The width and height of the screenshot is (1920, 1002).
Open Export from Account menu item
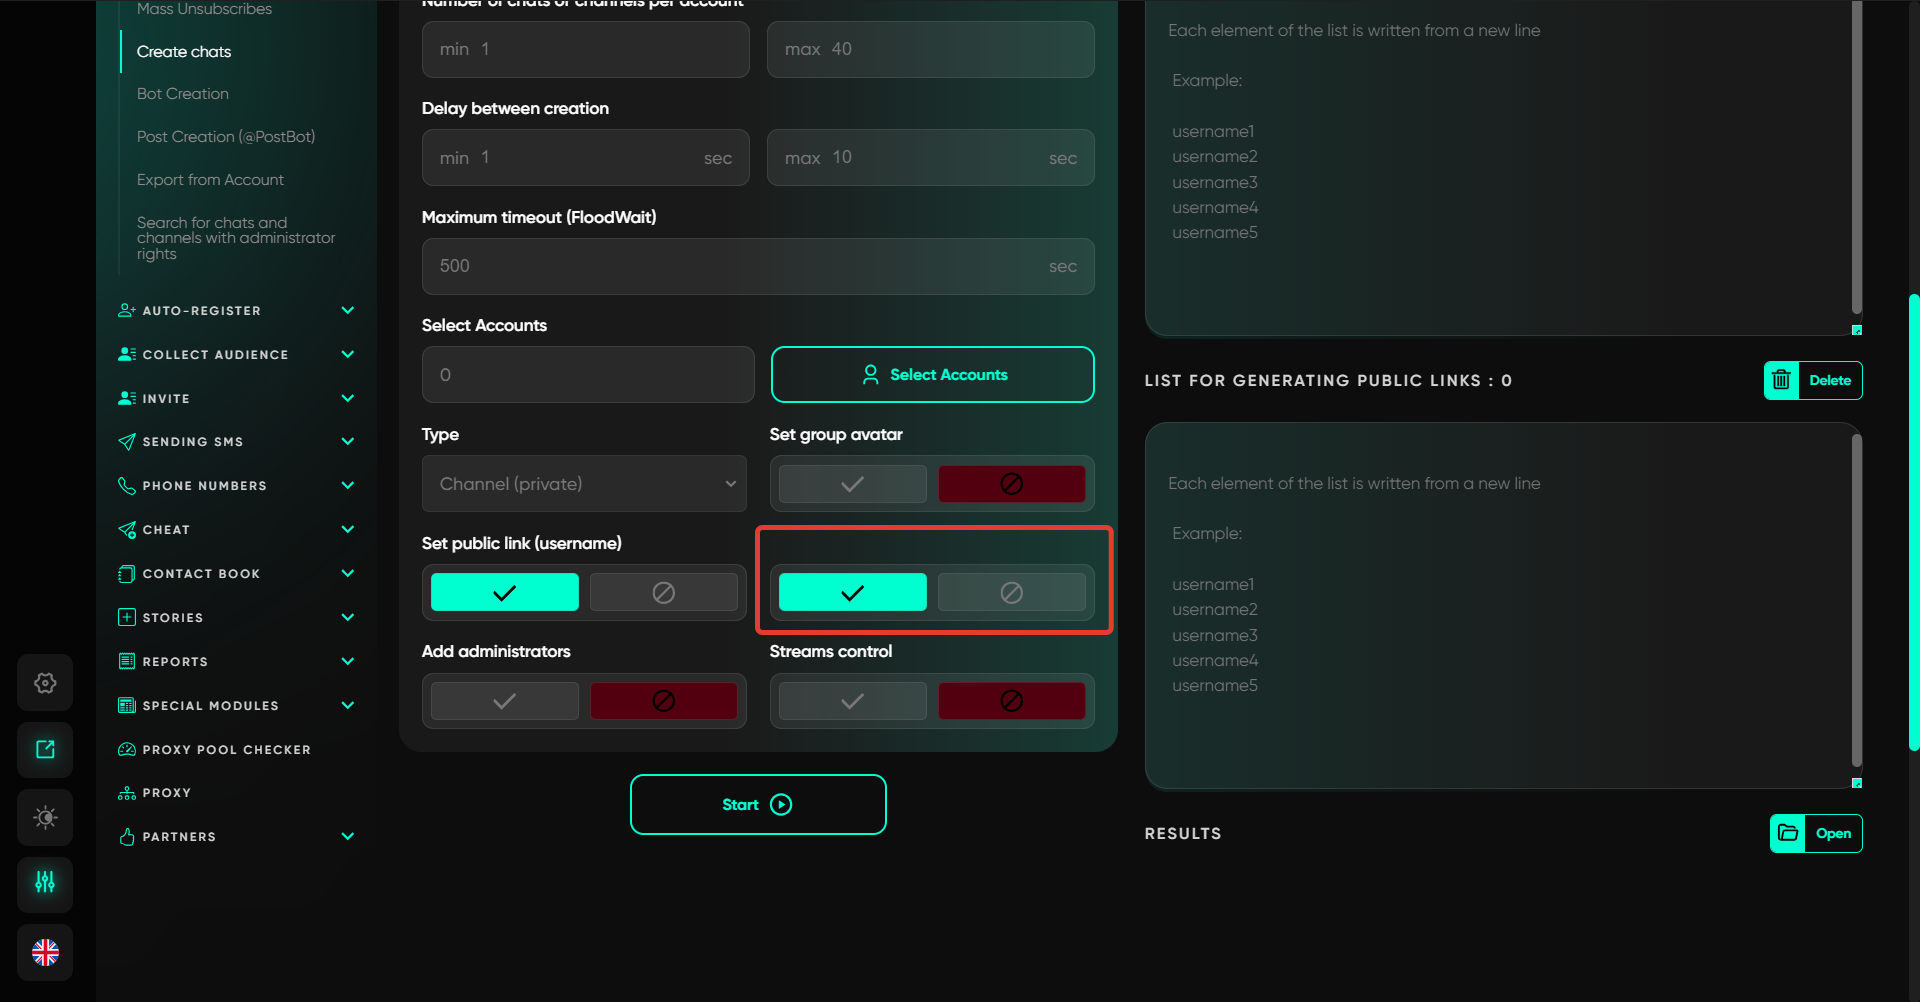click(x=210, y=180)
